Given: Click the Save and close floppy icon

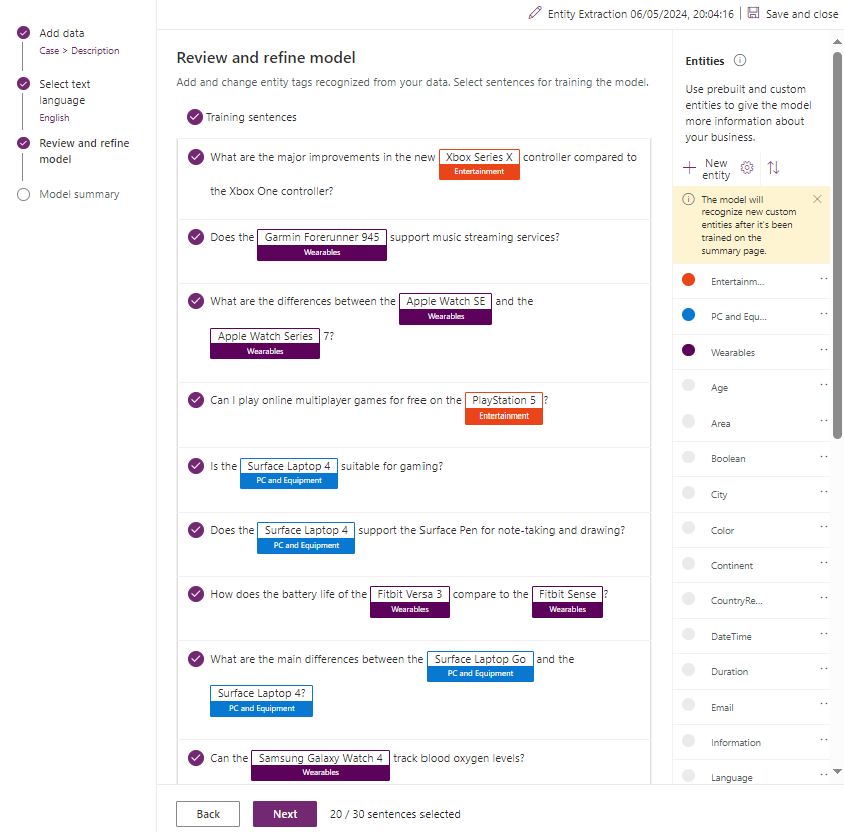Looking at the screenshot, I should point(754,13).
